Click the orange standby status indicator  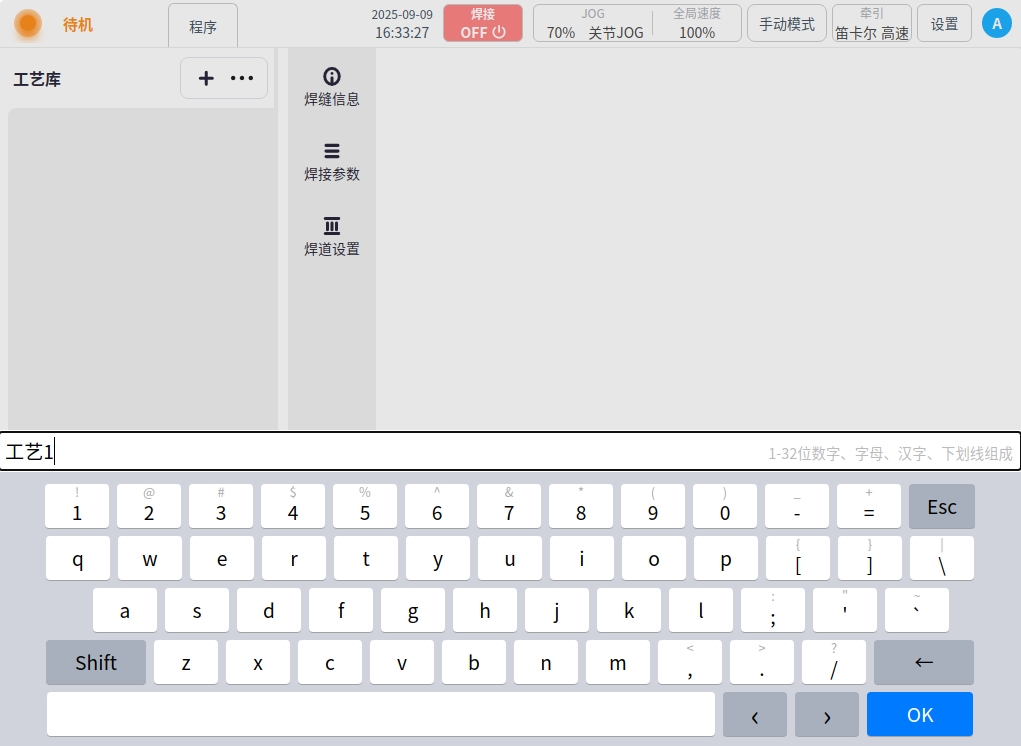click(28, 24)
